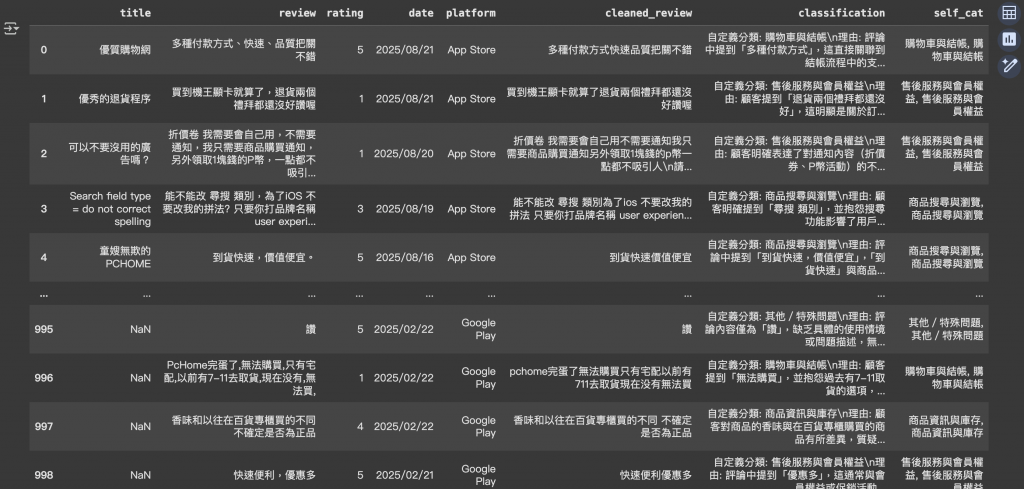Toggle cell output sidebar icon
The height and width of the screenshot is (489, 1024).
pyautogui.click(x=10, y=28)
